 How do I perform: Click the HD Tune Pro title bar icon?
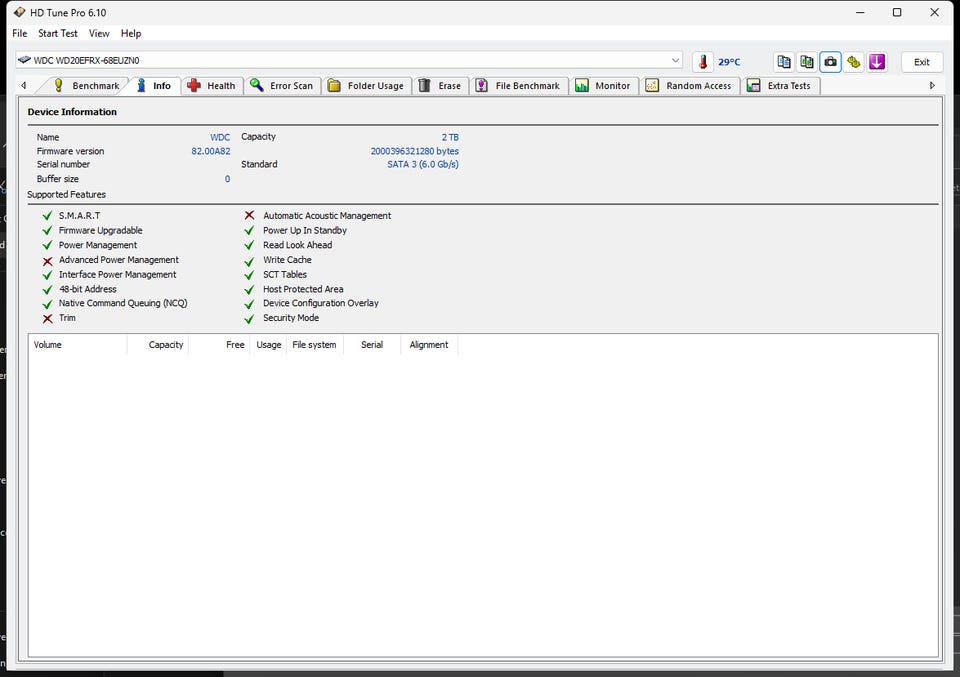[20, 12]
